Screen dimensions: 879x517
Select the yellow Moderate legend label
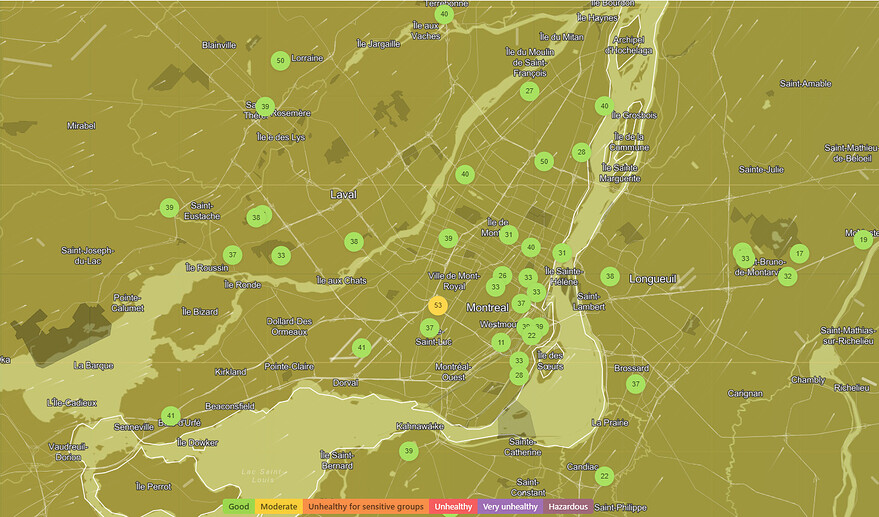(278, 507)
